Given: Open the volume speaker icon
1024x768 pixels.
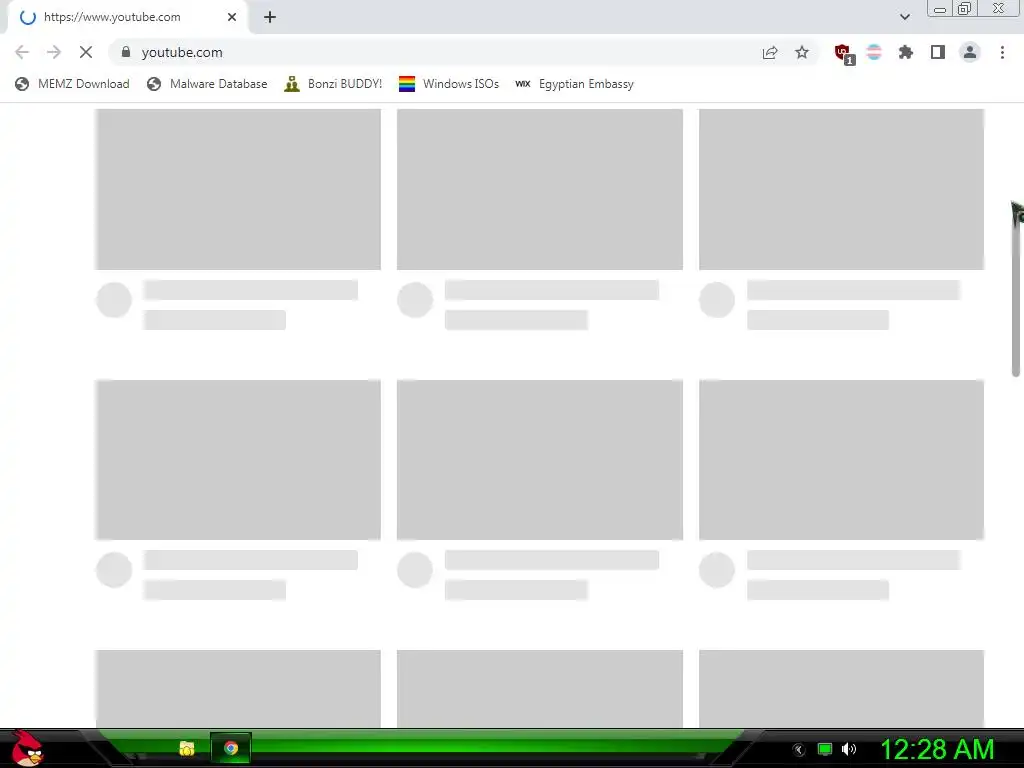Looking at the screenshot, I should click(849, 749).
